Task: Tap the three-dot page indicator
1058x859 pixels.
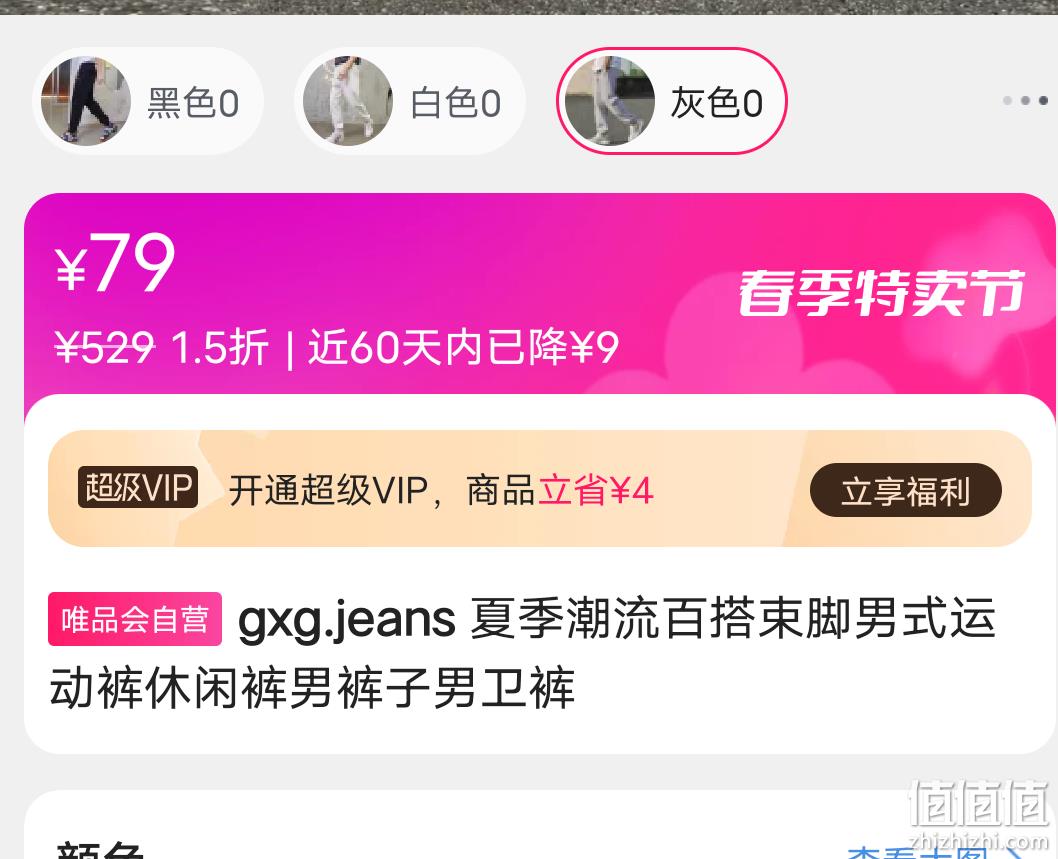Action: coord(1026,101)
